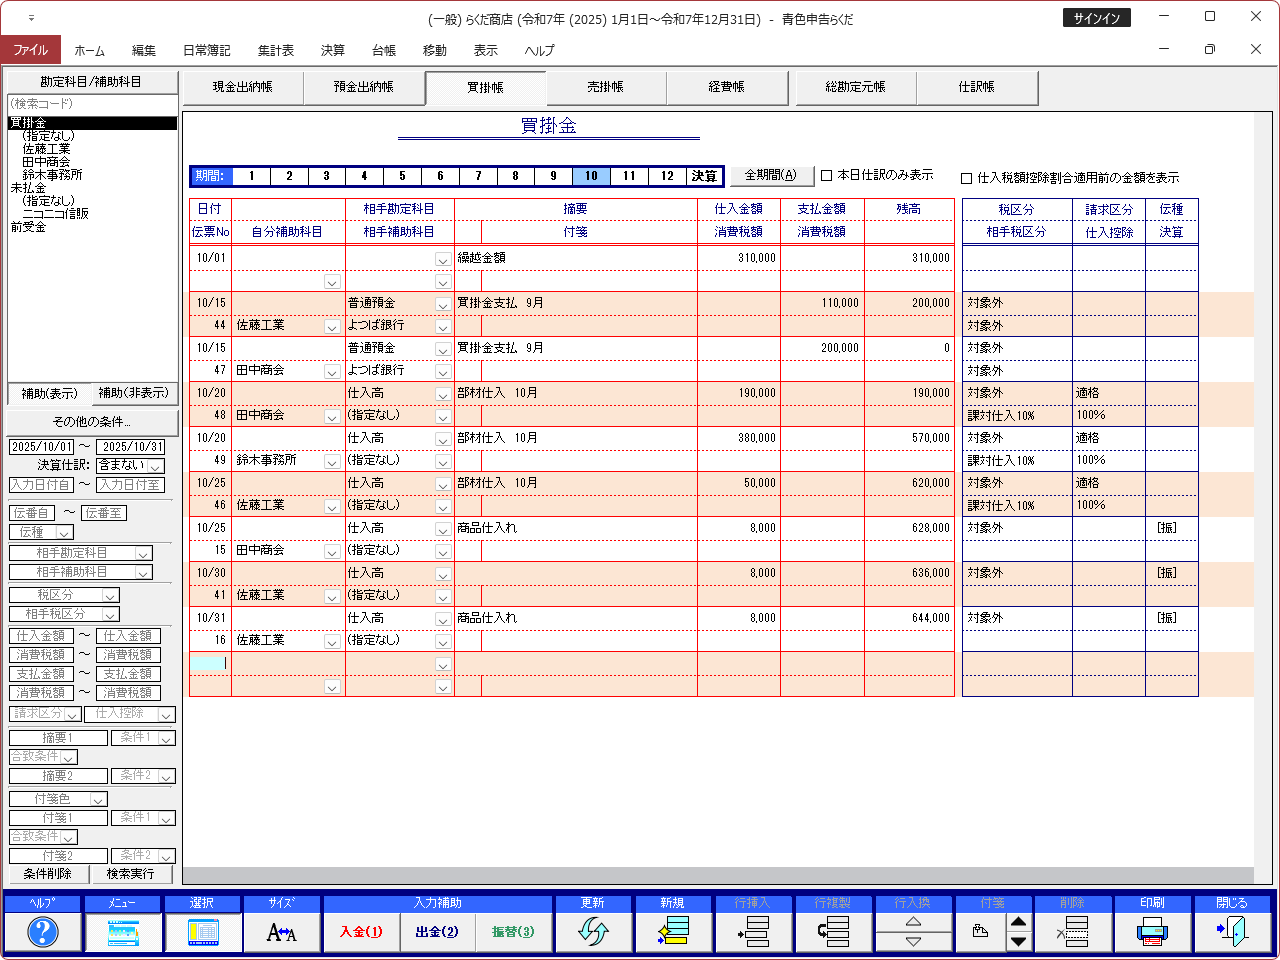The width and height of the screenshot is (1280, 960).
Task: Click the Help question mark icon
Action: click(x=42, y=932)
